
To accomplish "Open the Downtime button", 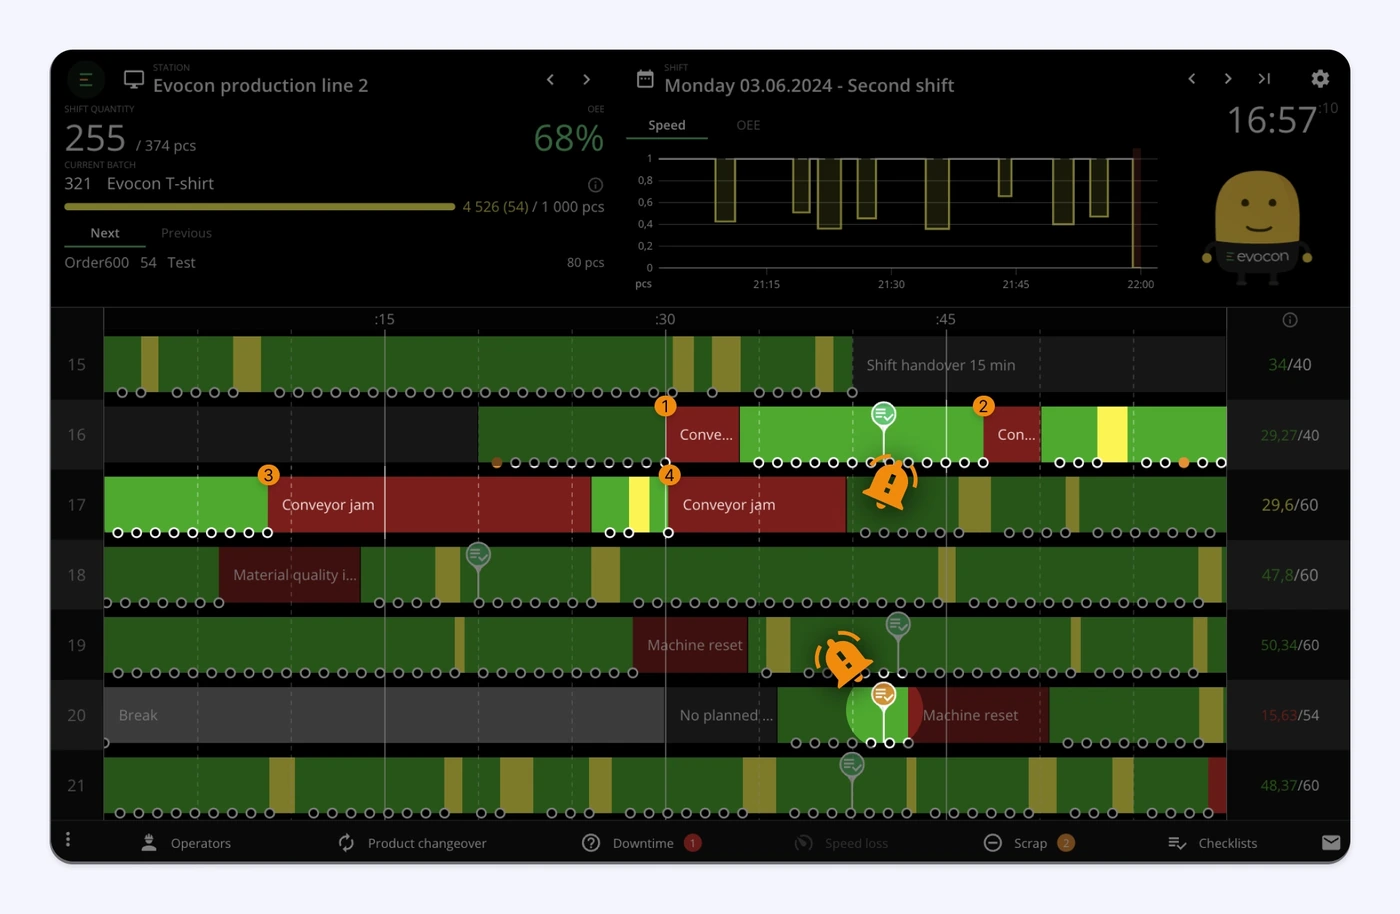I will (x=642, y=843).
